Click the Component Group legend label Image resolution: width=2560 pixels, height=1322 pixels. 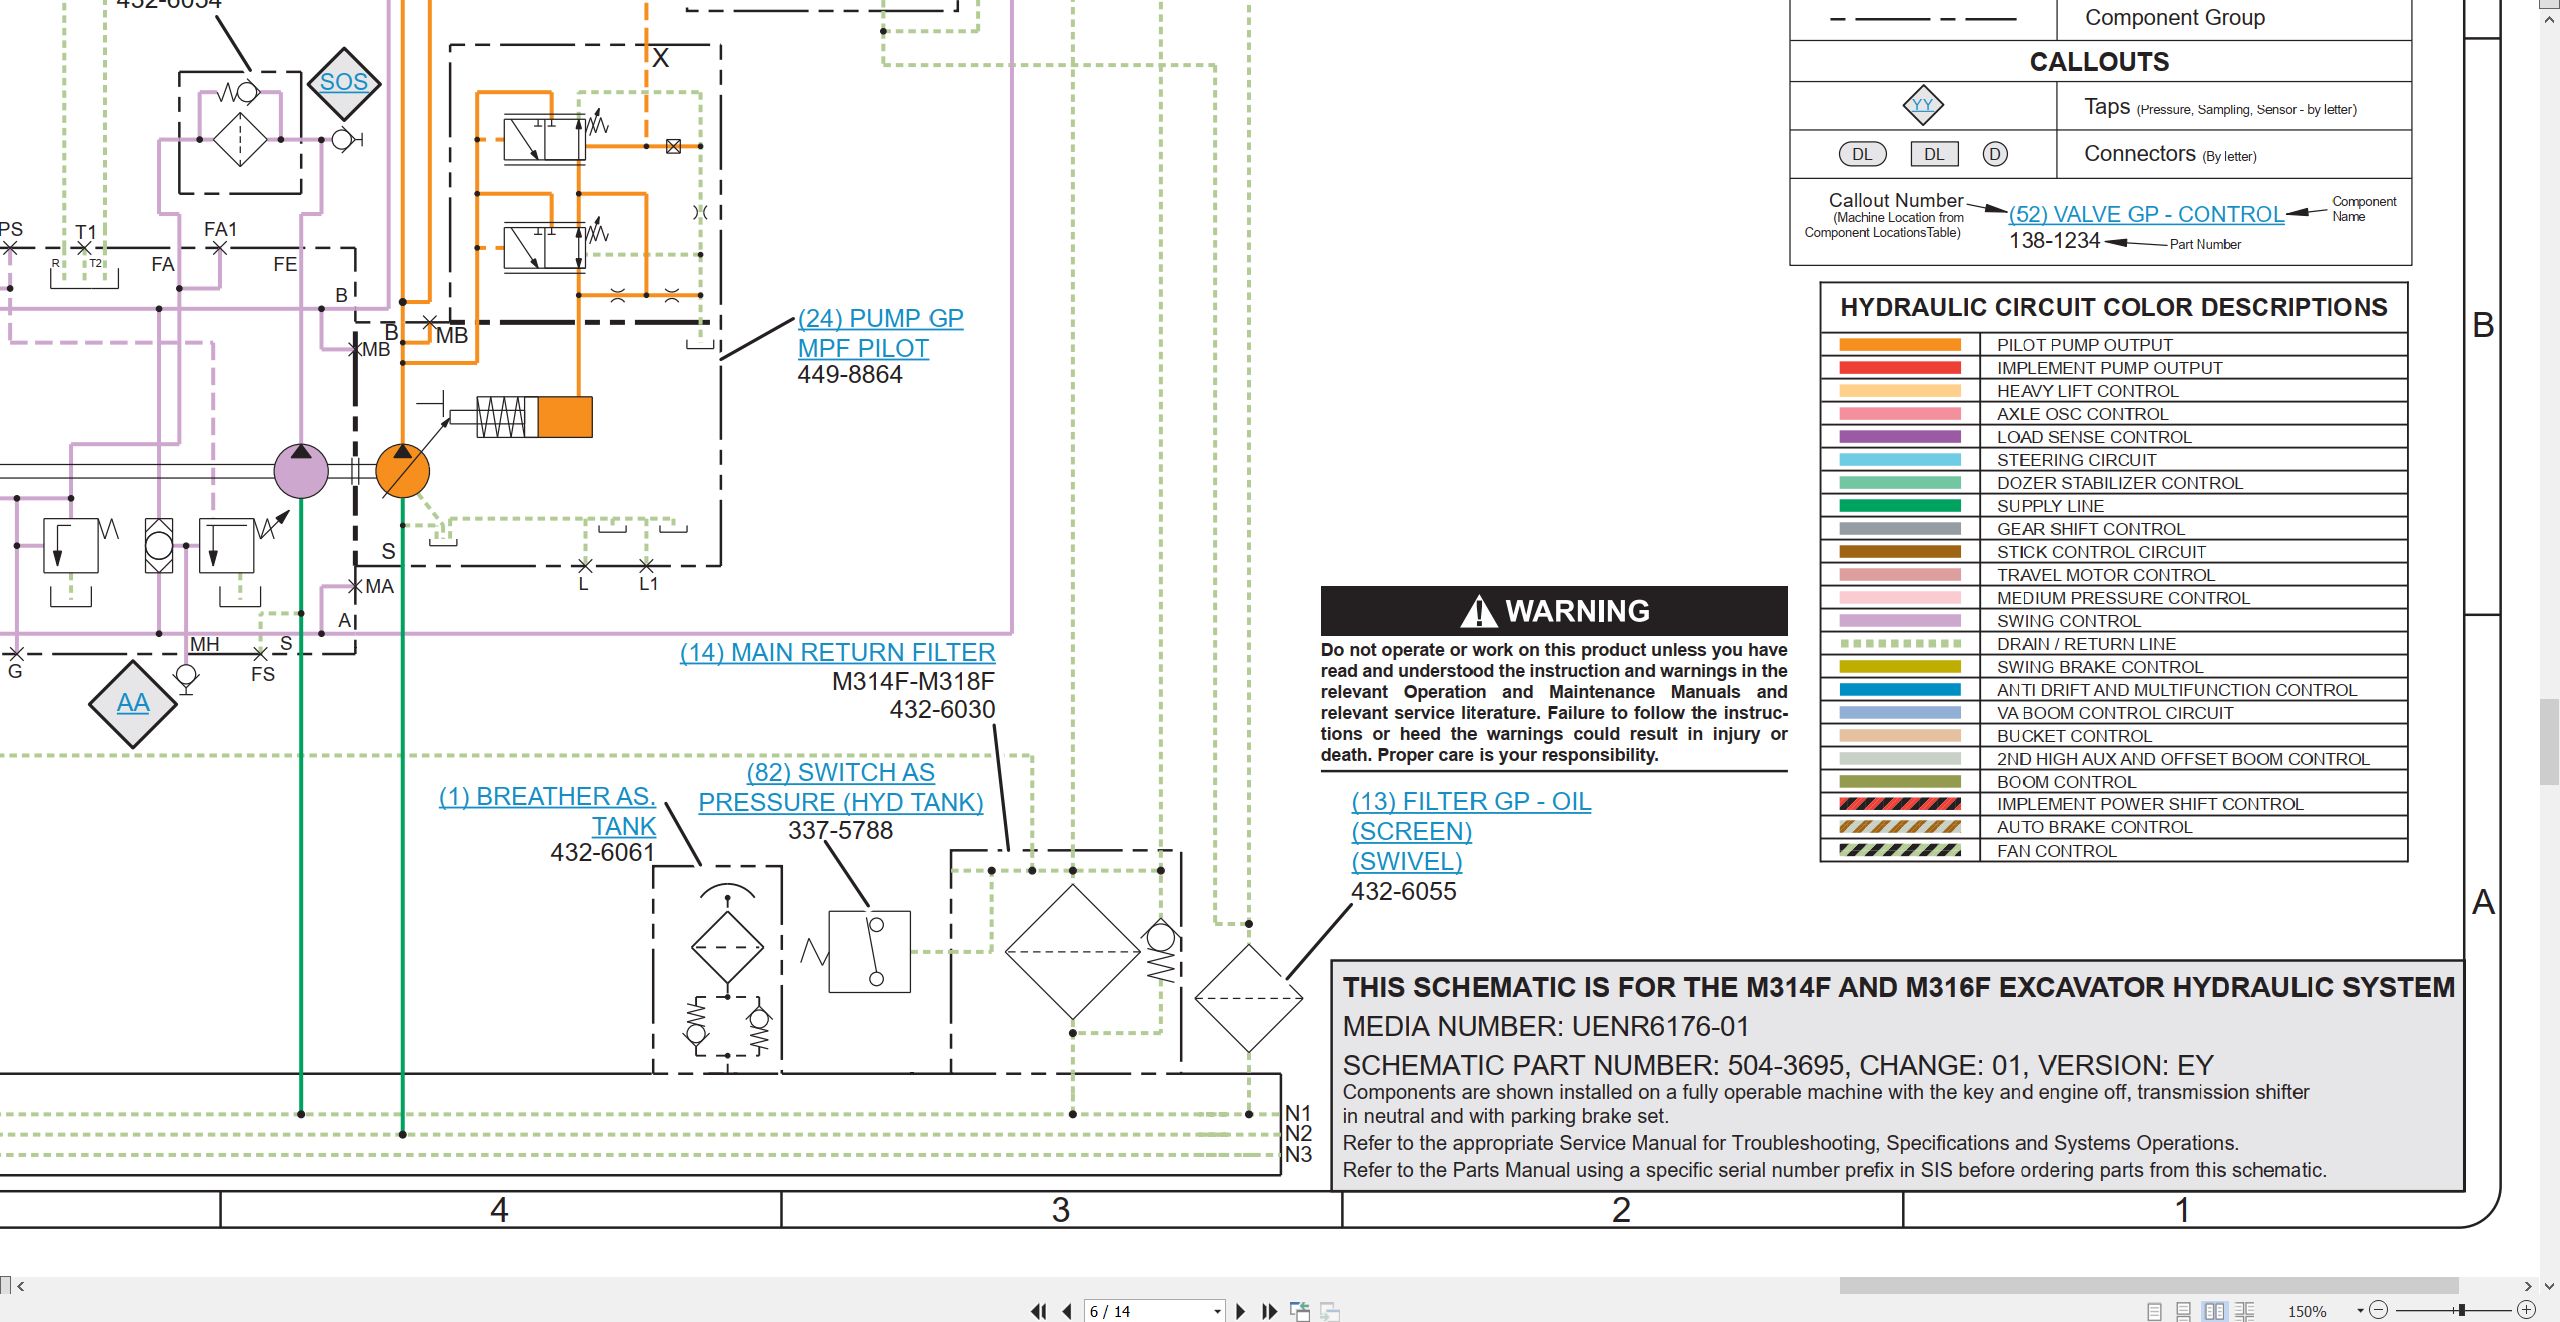[x=2175, y=18]
